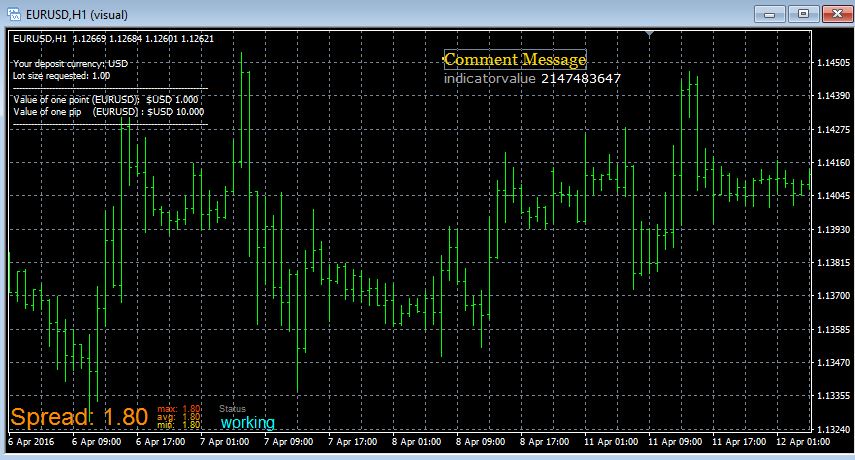Click the 'Status' label
855x460 pixels.
pos(232,409)
